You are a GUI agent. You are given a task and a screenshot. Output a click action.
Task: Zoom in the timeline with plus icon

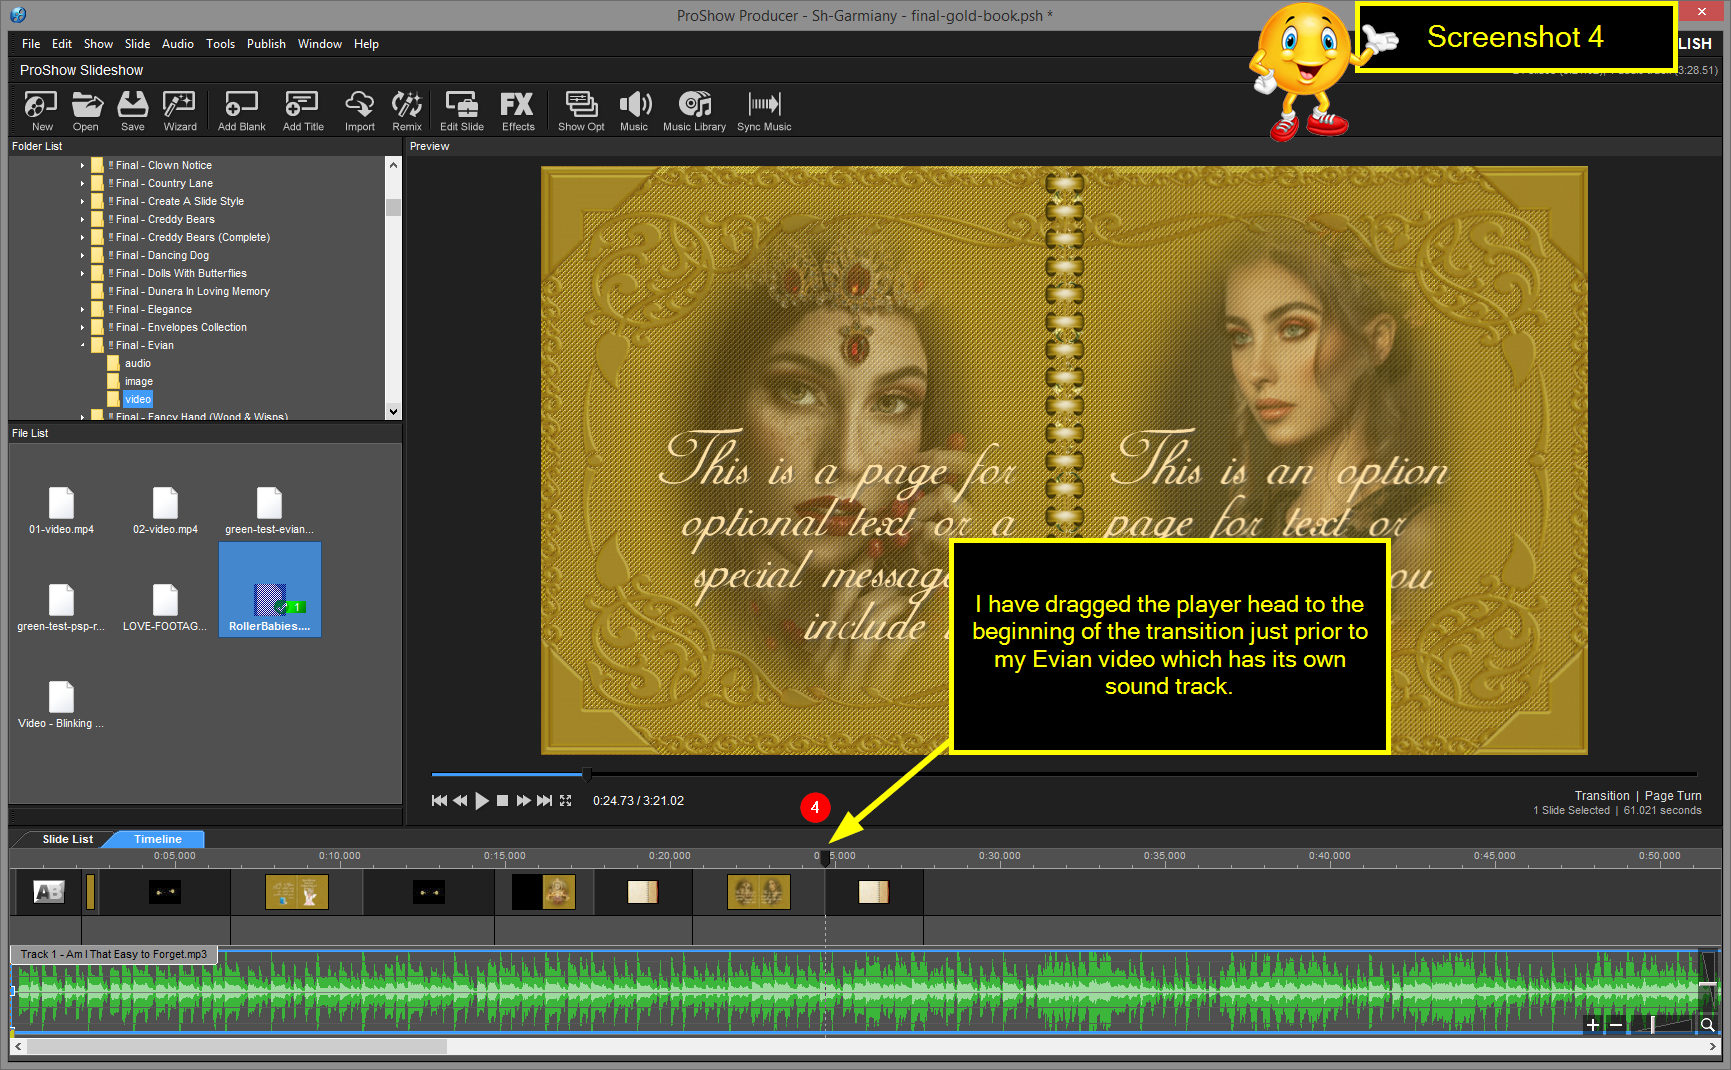tap(1593, 1025)
